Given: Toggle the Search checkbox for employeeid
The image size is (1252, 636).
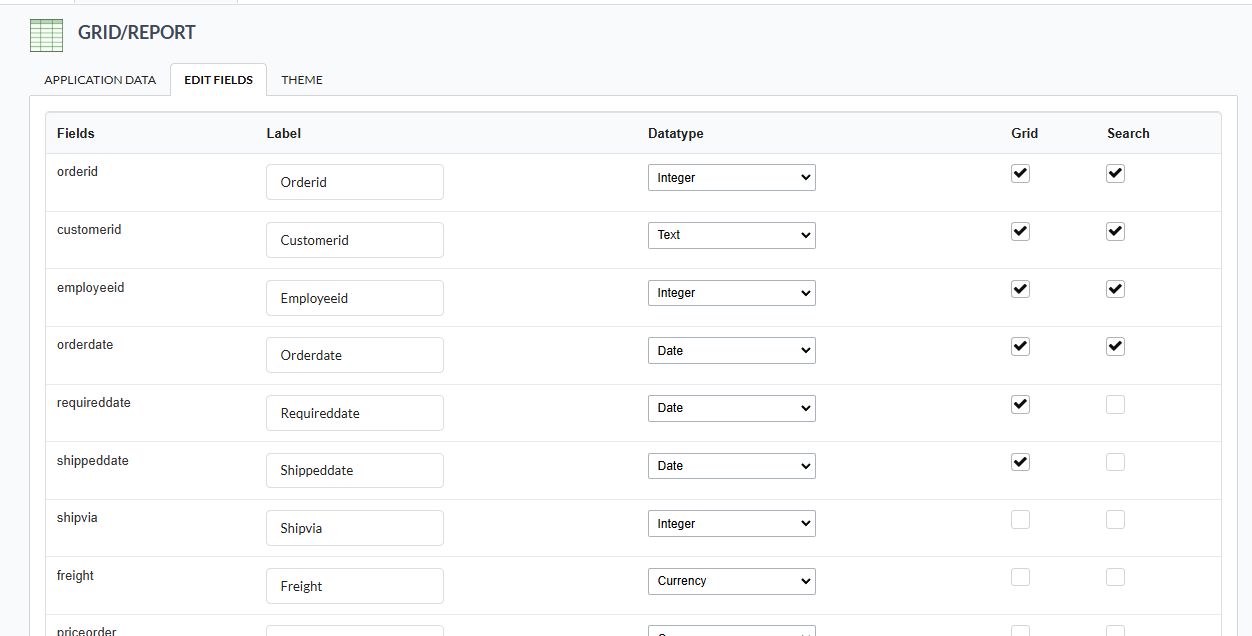Looking at the screenshot, I should [1115, 288].
